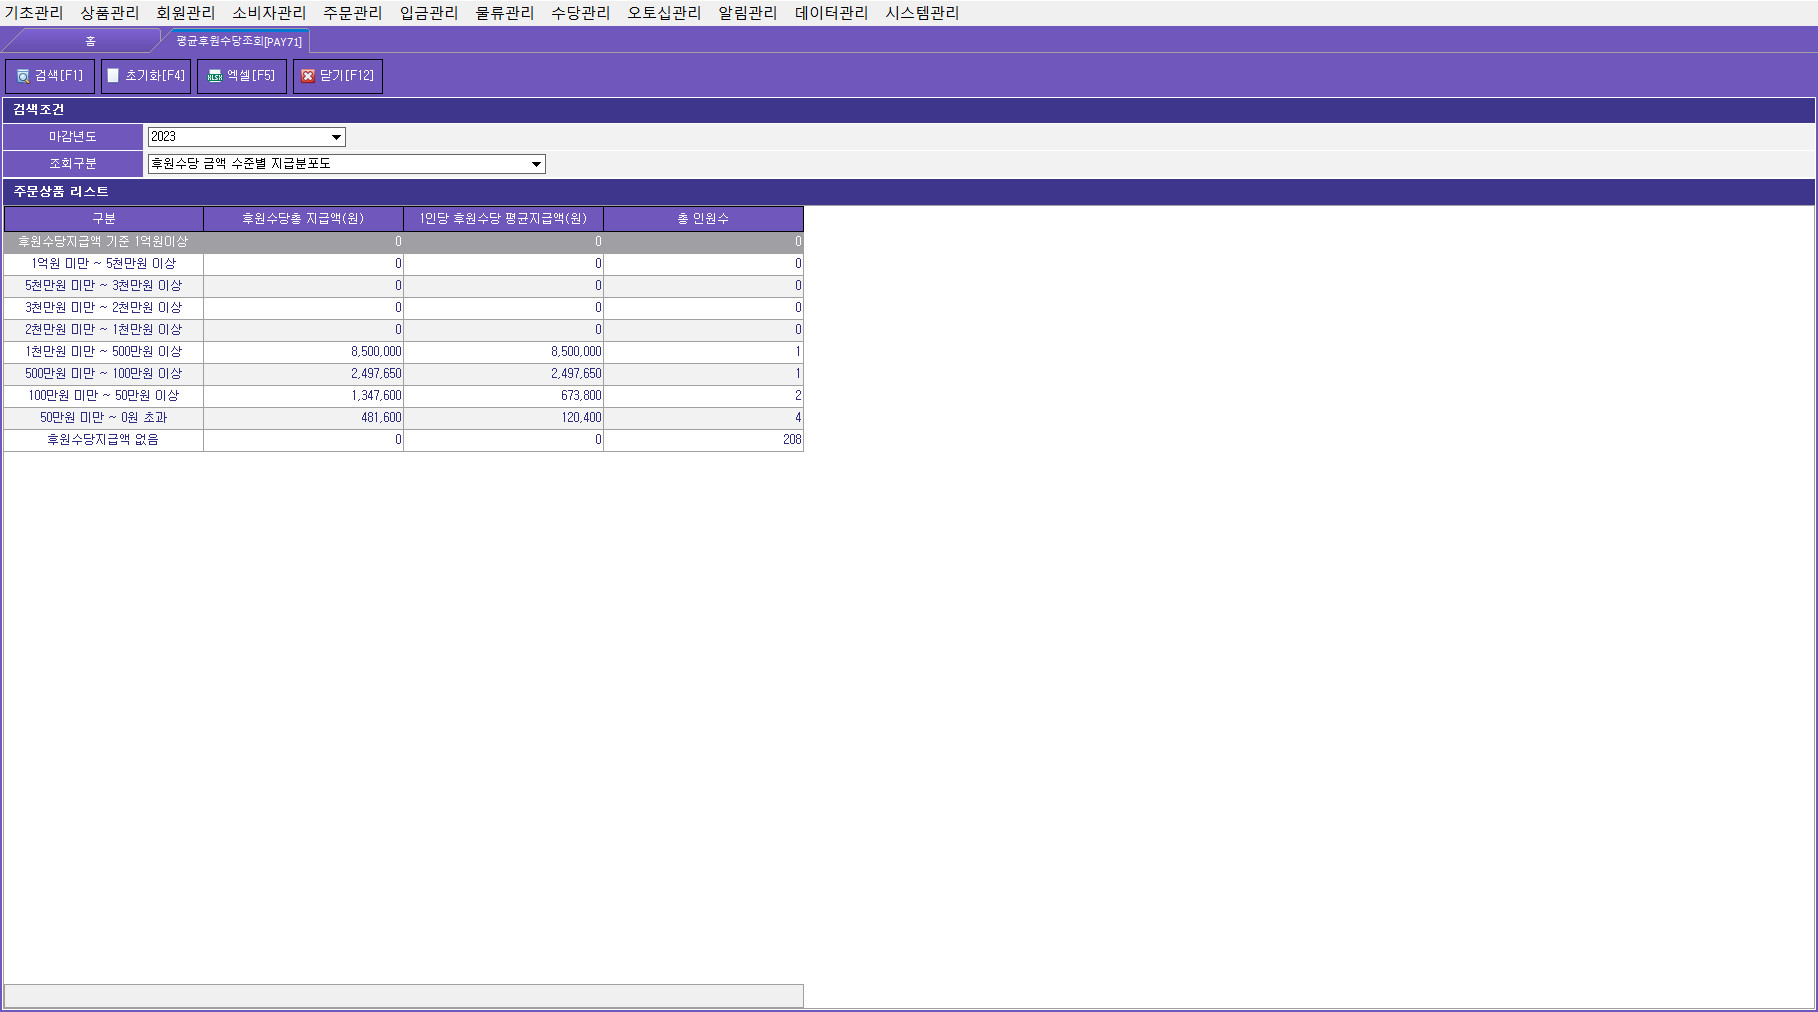The image size is (1818, 1012).
Task: Click the 총 인원수 column header
Action: click(x=703, y=218)
